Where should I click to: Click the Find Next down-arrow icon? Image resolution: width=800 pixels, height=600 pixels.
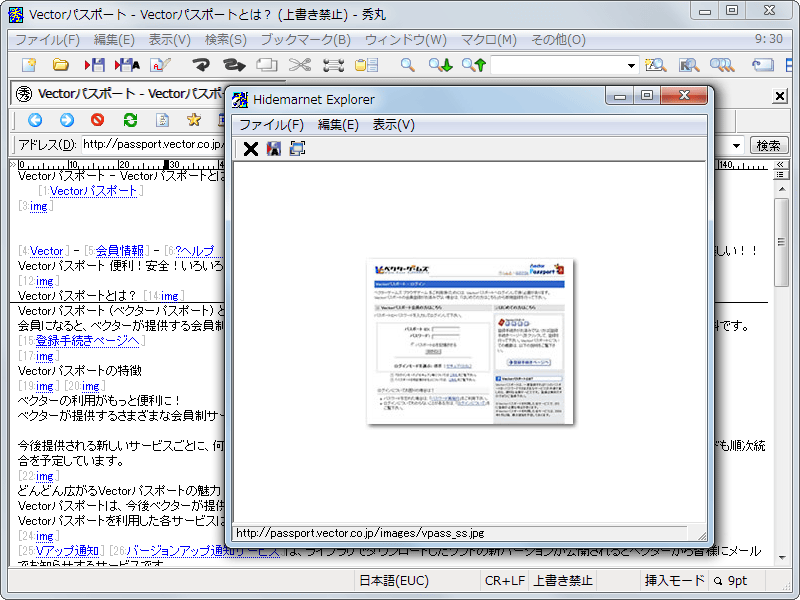point(440,65)
